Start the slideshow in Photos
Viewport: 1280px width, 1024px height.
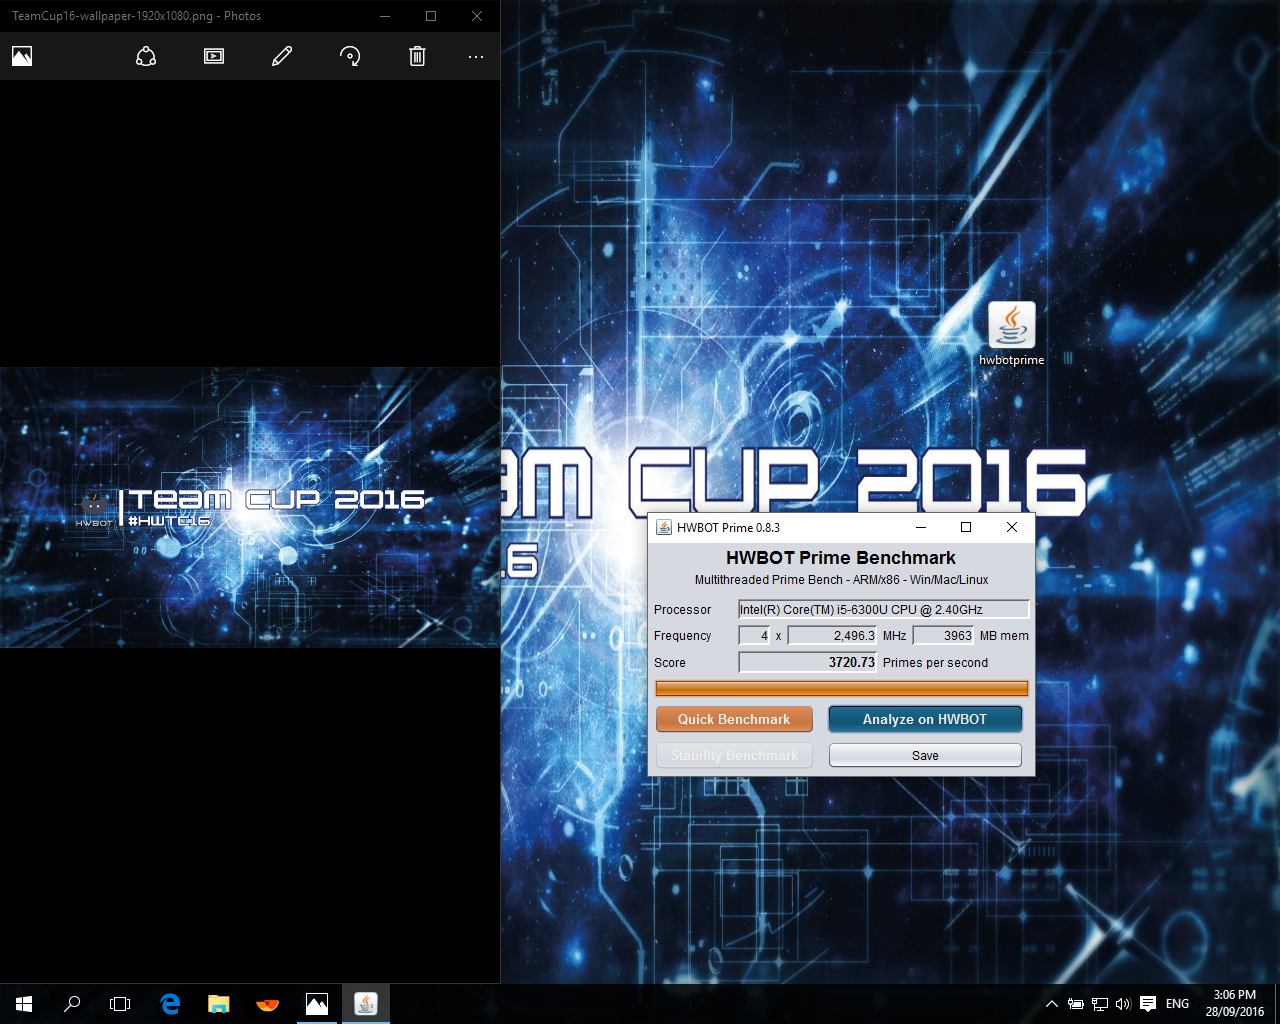[214, 56]
